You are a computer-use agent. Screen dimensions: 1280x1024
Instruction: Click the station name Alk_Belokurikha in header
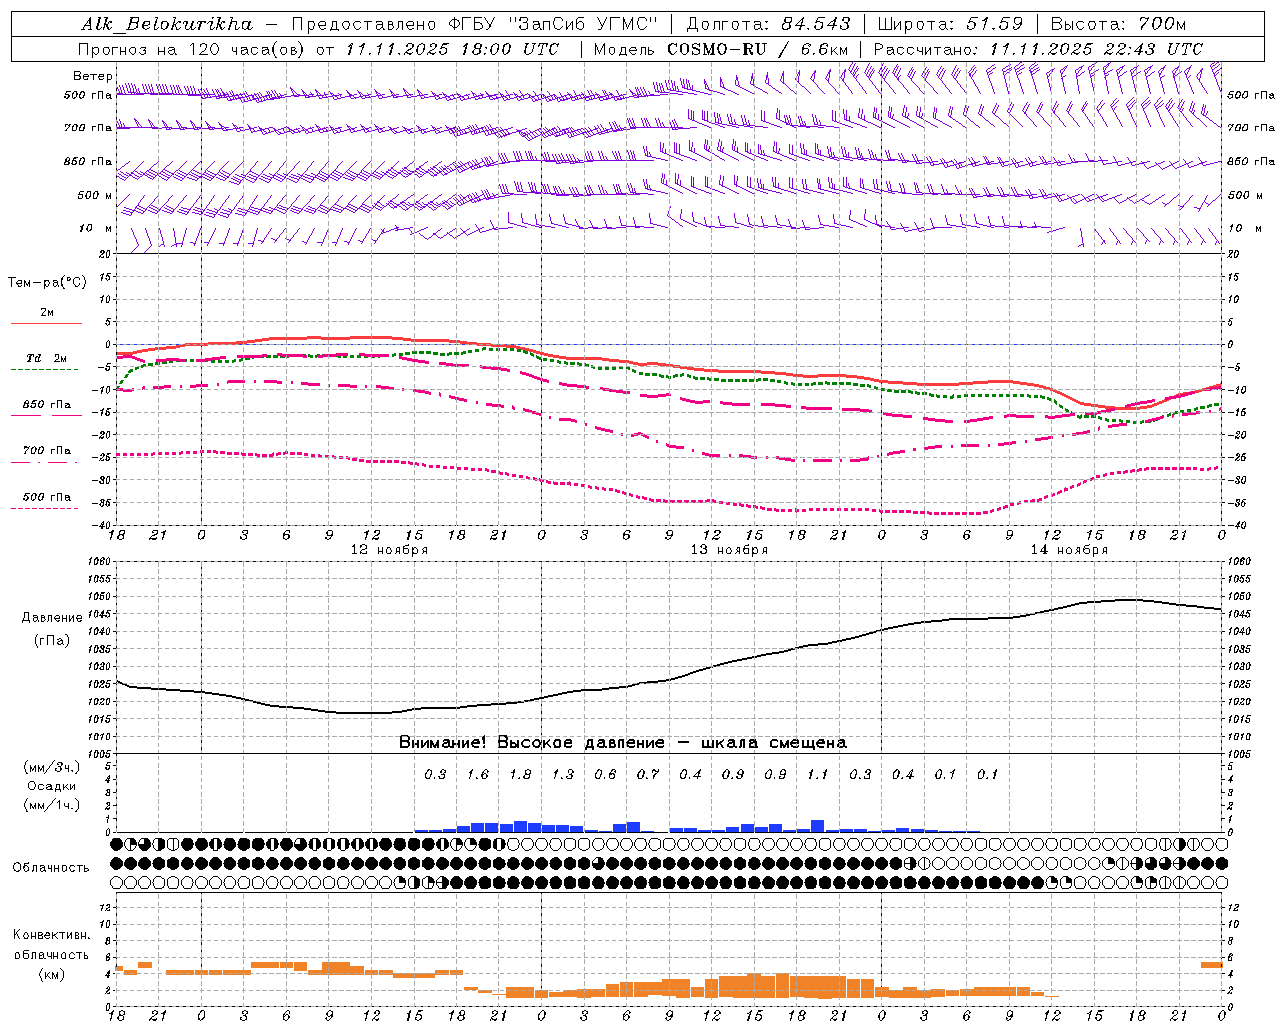(167, 24)
